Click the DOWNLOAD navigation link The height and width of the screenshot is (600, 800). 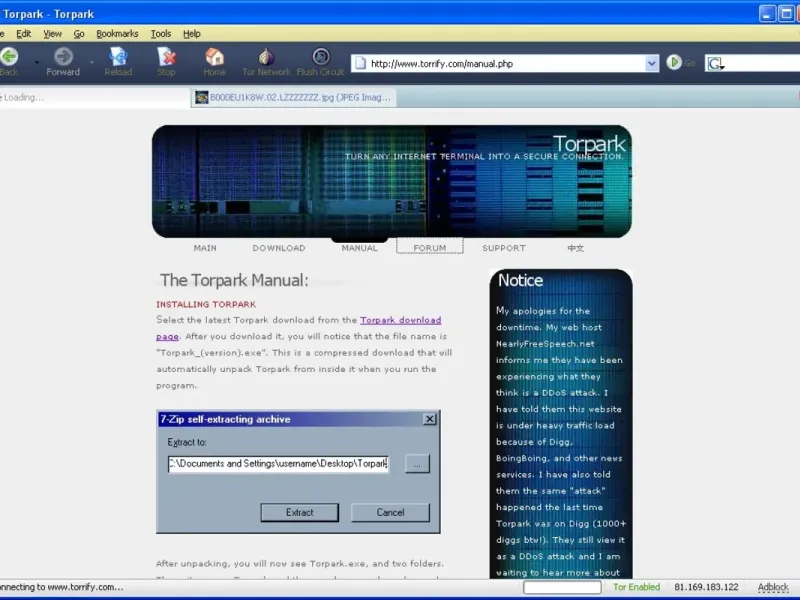pyautogui.click(x=279, y=248)
